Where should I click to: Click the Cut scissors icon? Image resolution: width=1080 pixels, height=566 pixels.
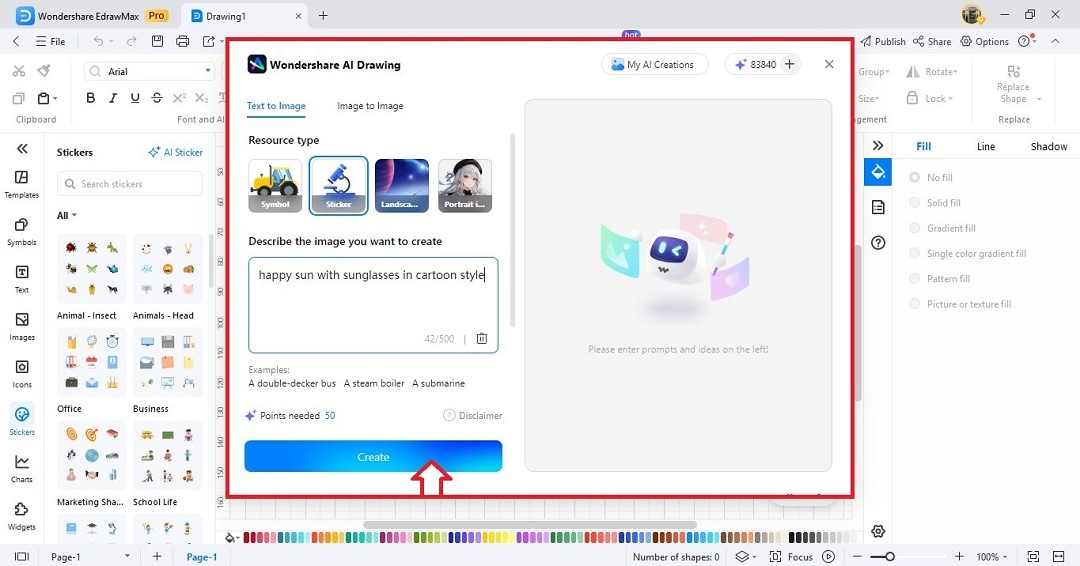[x=19, y=71]
